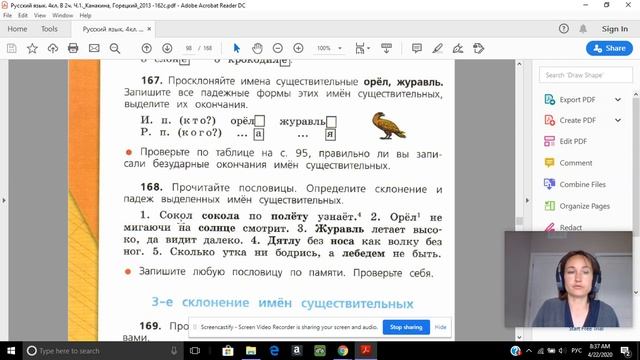Viewport: 640px width, 360px height.
Task: Click the rotate or stamp toolbar icon
Action: click(478, 48)
